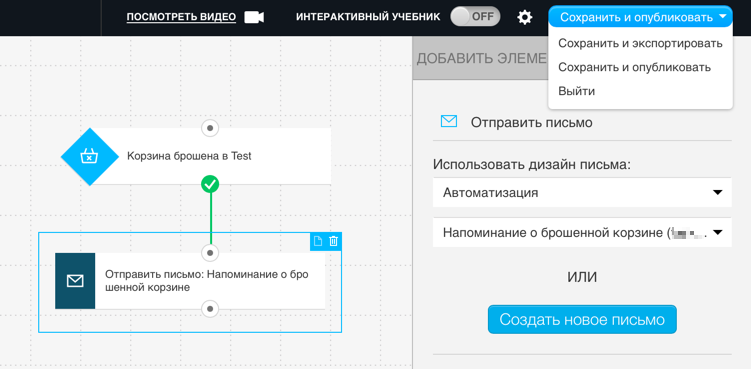The width and height of the screenshot is (751, 369).
Task: Click the top connector of cart node
Action: (x=210, y=128)
